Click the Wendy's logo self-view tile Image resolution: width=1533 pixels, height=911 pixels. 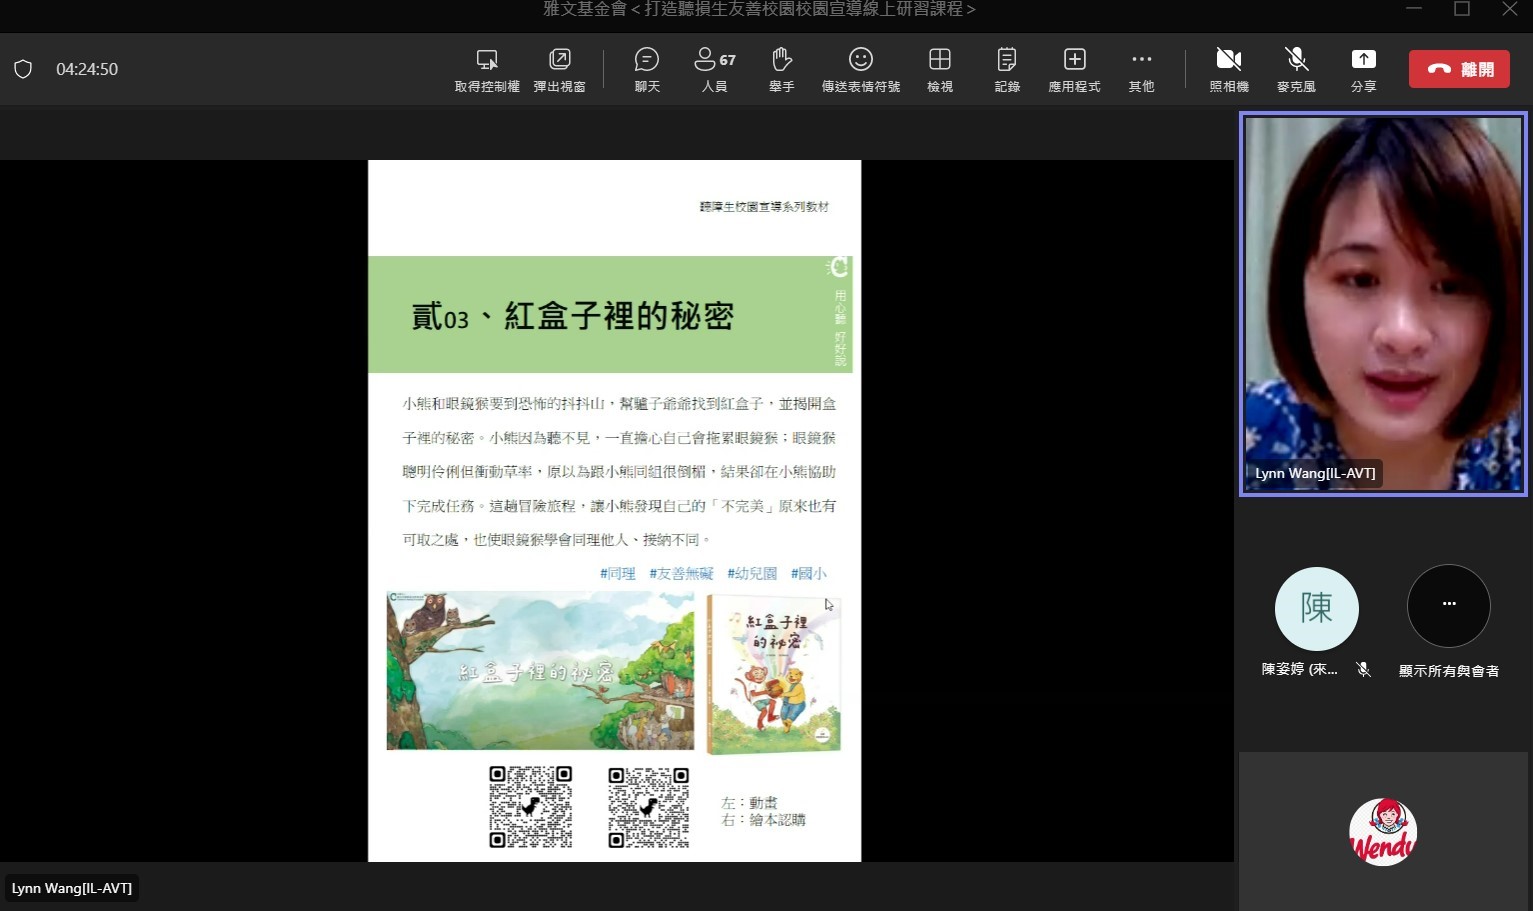1383,831
